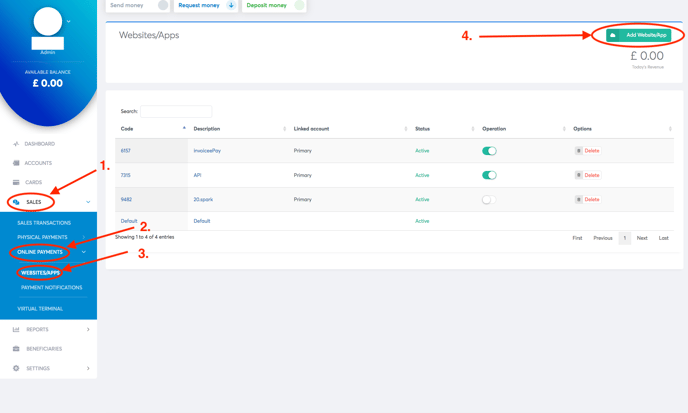
Task: Open the InvoiceePay description link
Action: (x=207, y=151)
